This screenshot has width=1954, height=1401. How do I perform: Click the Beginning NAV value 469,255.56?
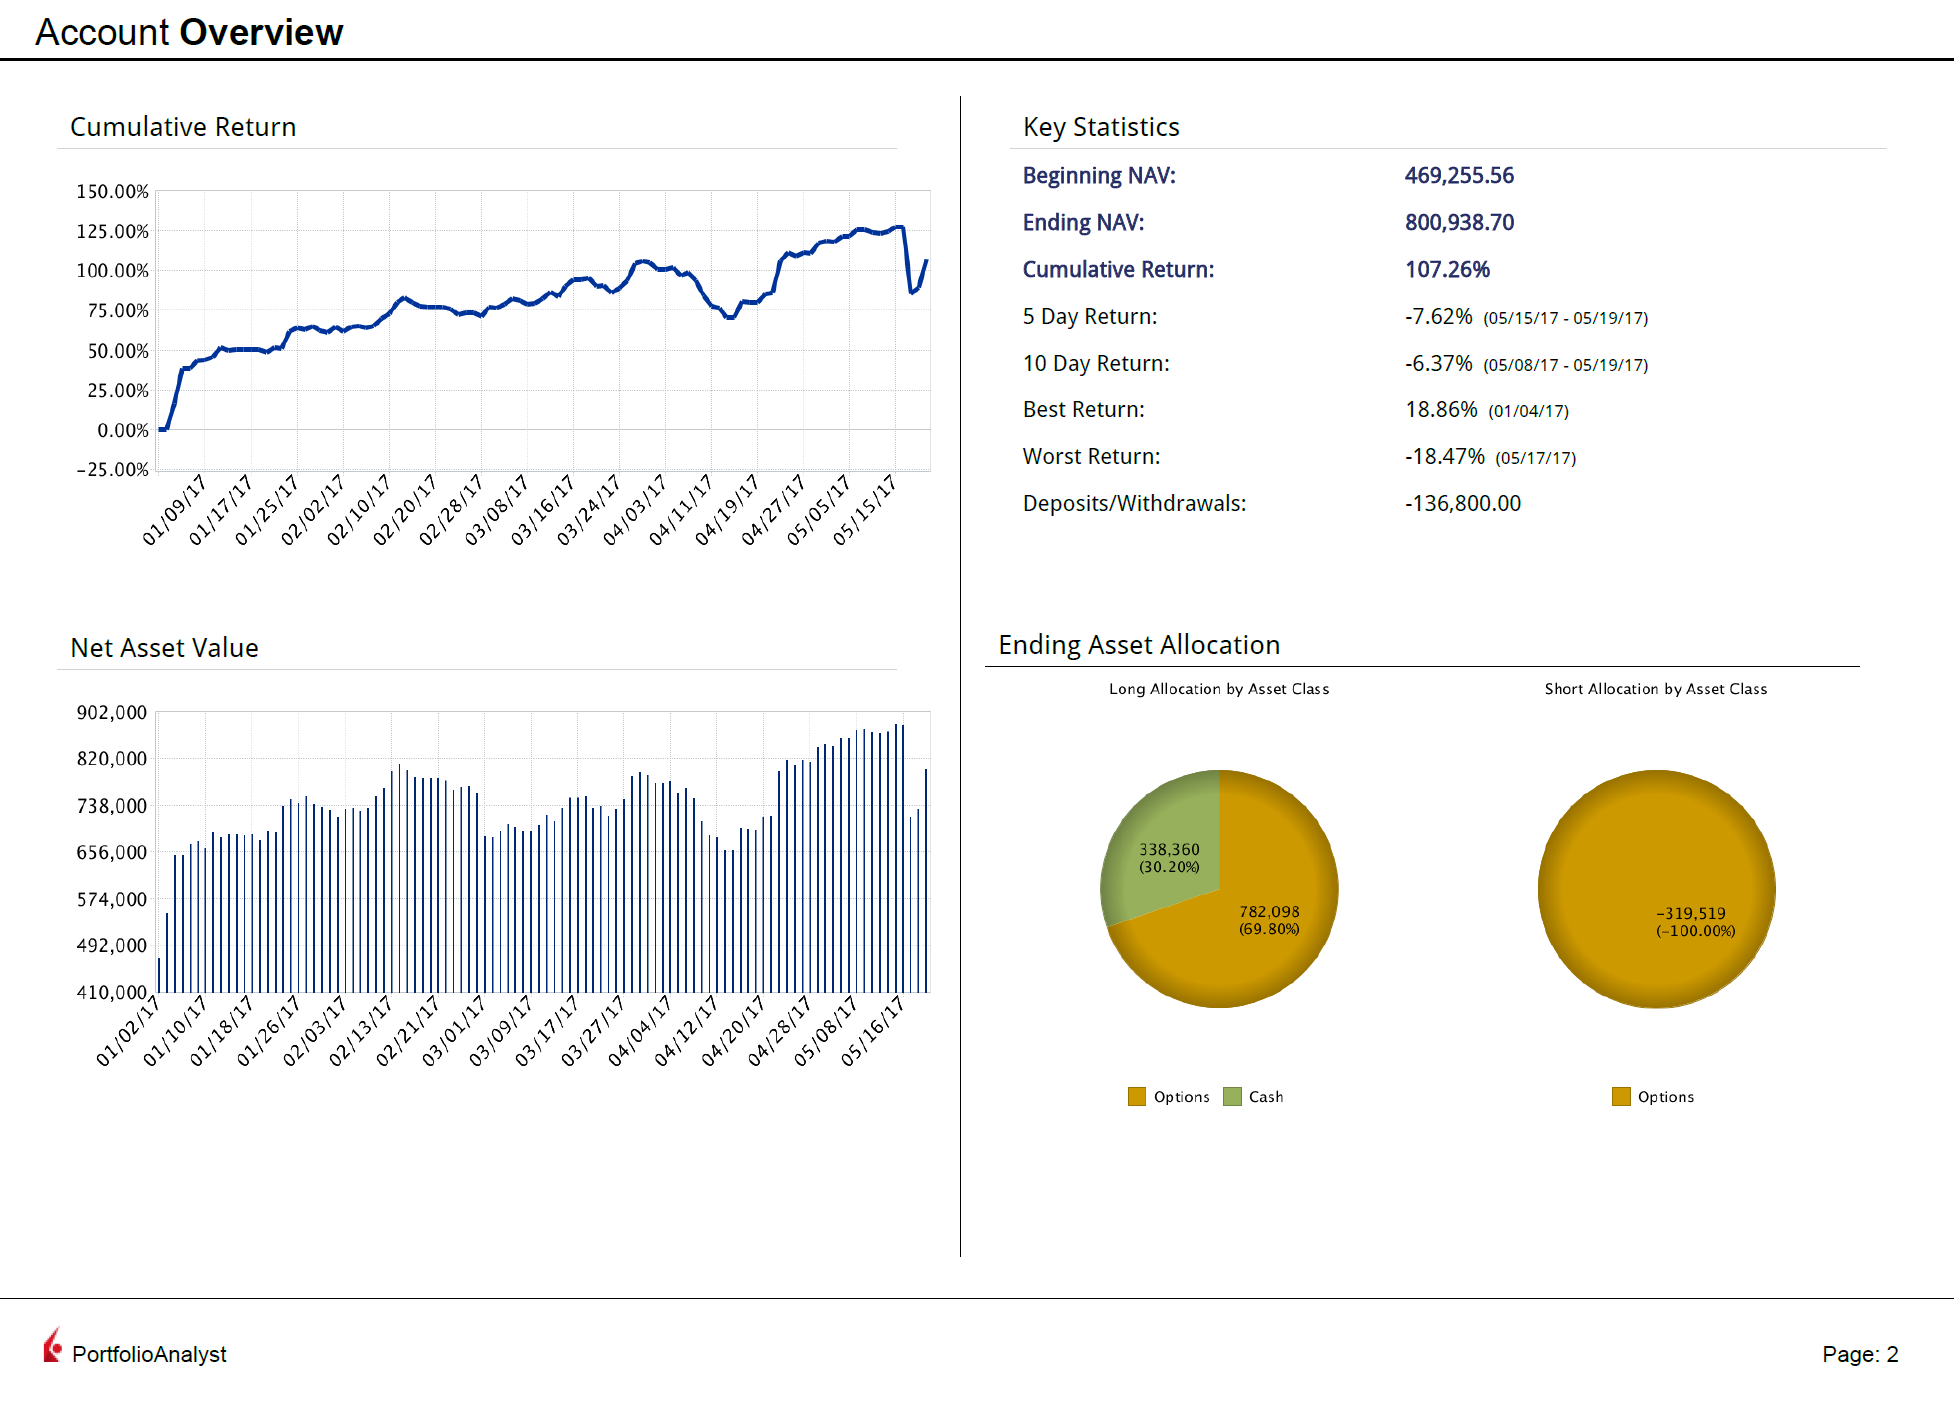(x=1459, y=176)
